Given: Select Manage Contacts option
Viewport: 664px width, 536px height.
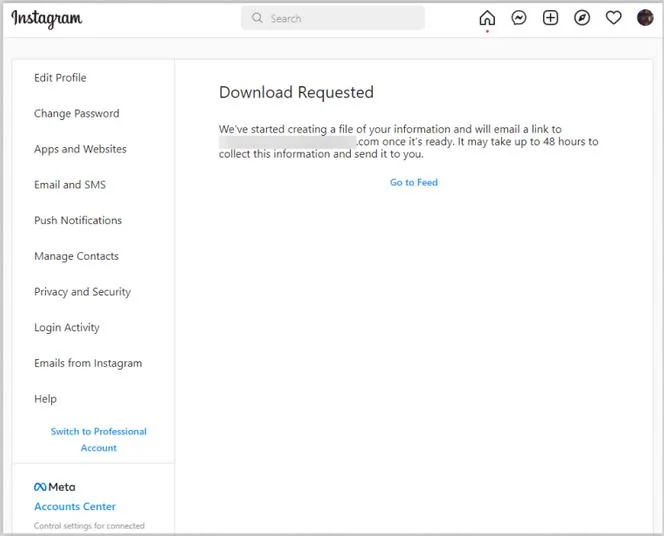Looking at the screenshot, I should pyautogui.click(x=76, y=256).
